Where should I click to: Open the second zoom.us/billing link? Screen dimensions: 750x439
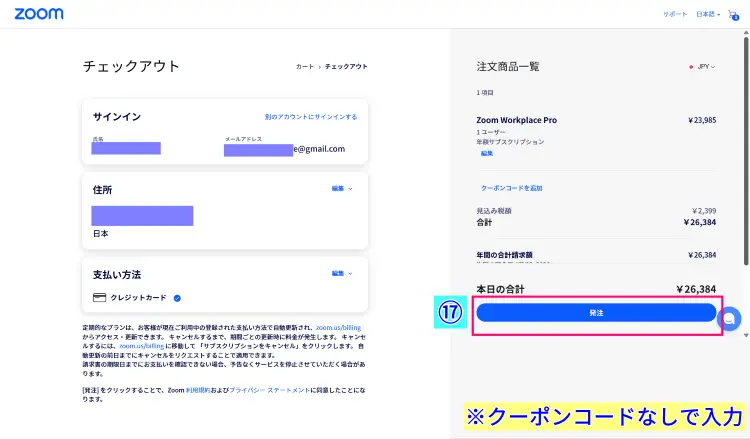[142, 346]
